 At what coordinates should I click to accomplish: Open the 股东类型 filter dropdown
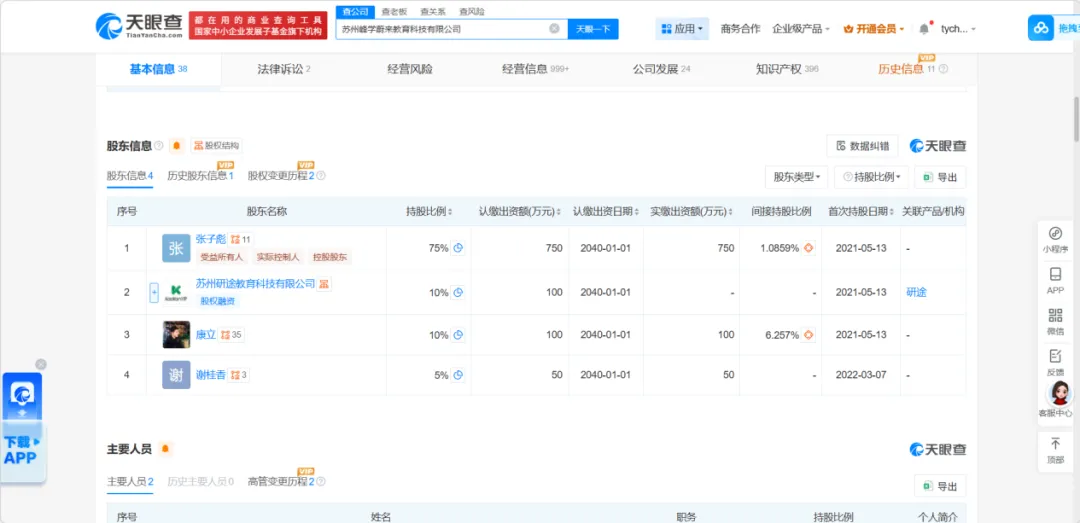point(796,177)
